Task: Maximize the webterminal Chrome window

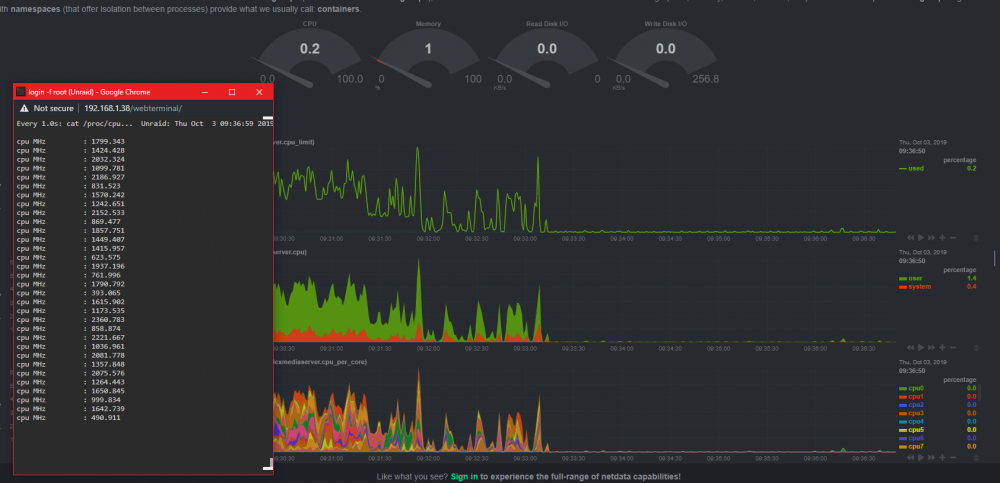Action: [x=232, y=92]
